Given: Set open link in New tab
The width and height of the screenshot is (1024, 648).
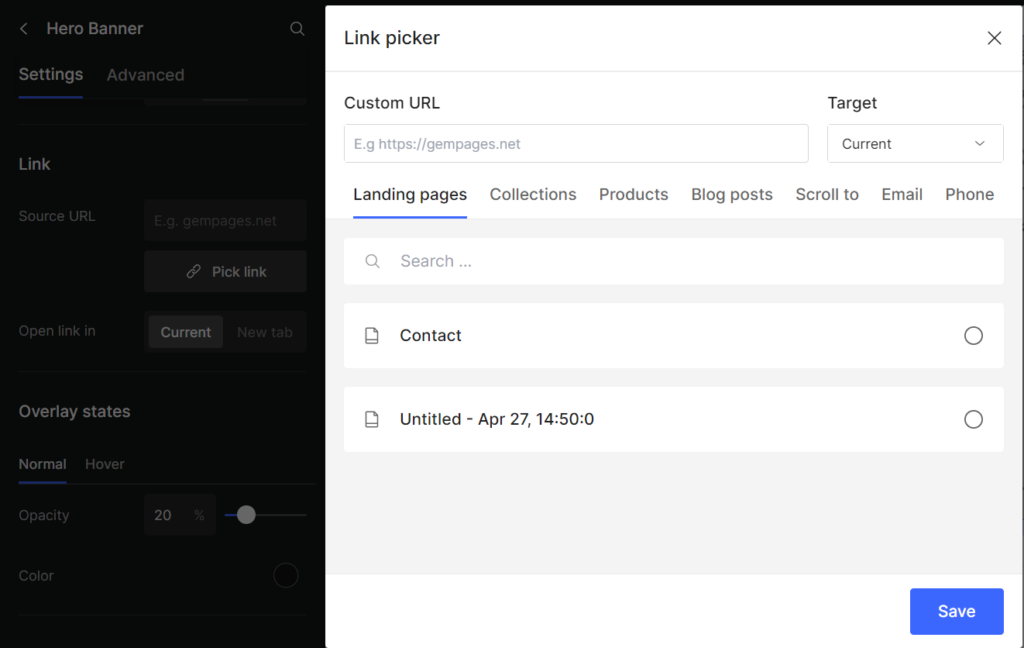Looking at the screenshot, I should [x=265, y=332].
